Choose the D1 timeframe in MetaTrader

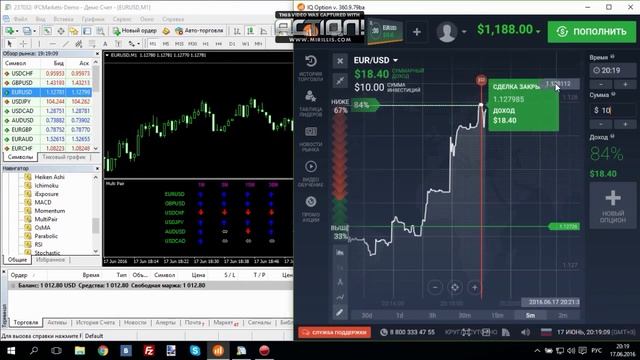pyautogui.click(x=232, y=44)
